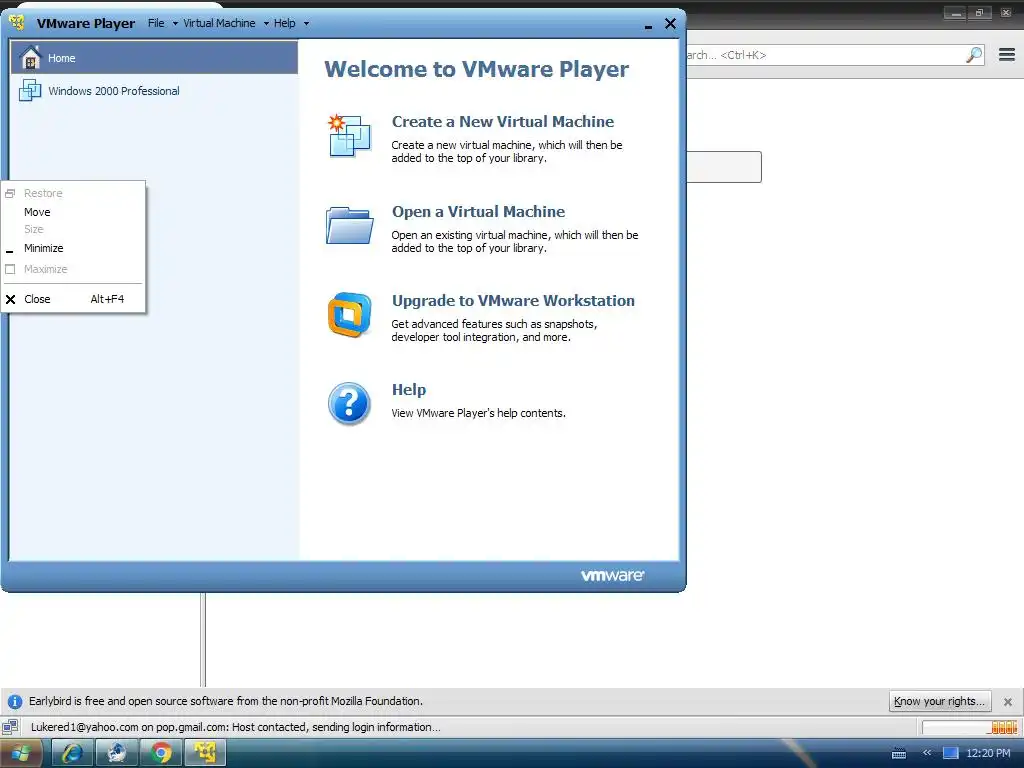
Task: Click Upgrade to VMware Workstation link
Action: [x=513, y=300]
